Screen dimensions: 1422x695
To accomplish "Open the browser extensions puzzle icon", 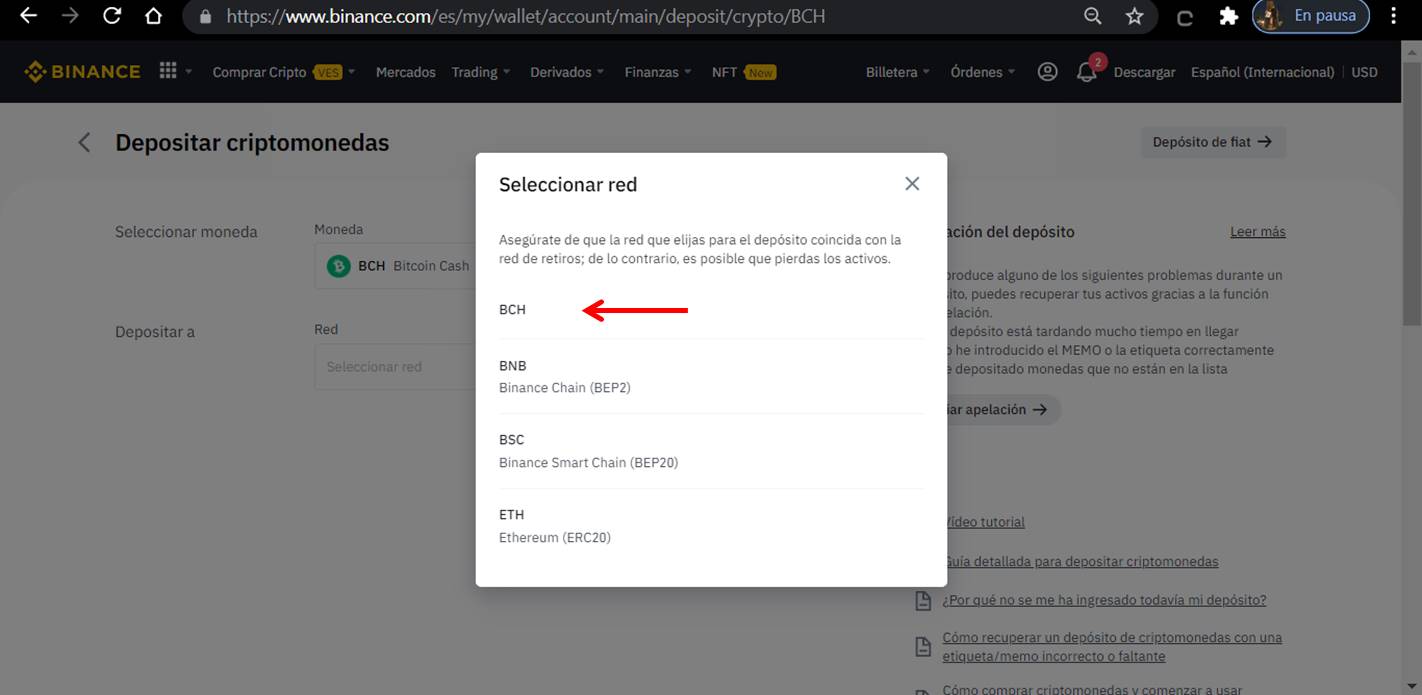I will 1229,16.
